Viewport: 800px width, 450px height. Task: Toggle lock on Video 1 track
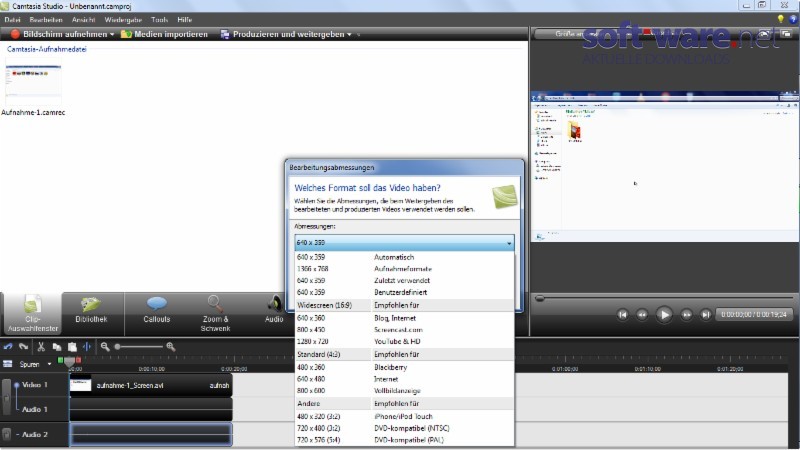(x=7, y=398)
